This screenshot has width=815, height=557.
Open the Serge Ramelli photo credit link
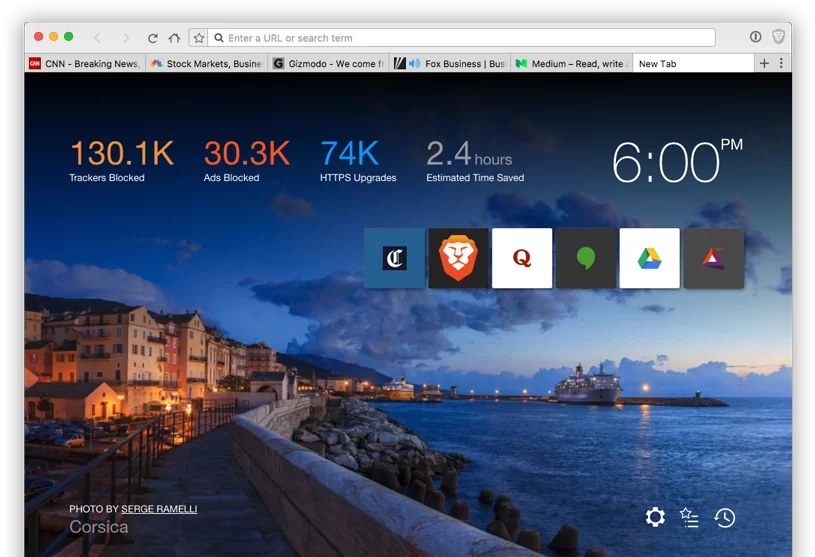[159, 509]
